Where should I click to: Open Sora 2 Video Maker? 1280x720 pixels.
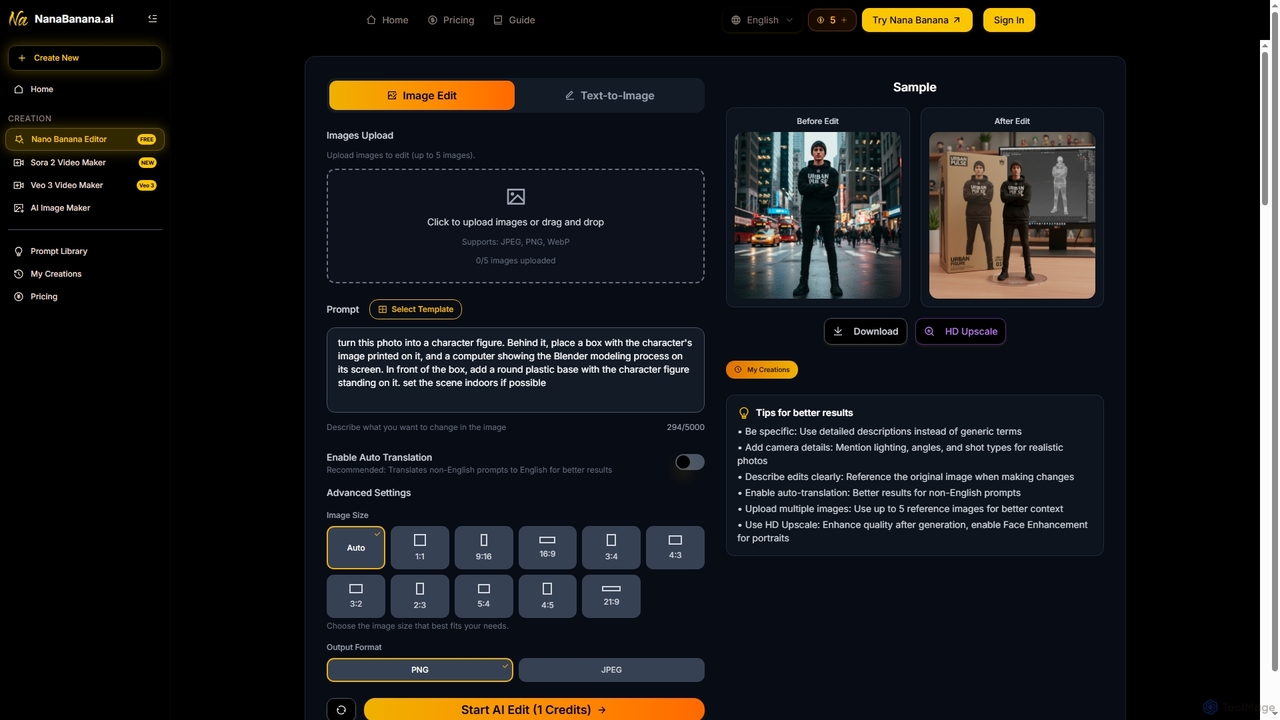[85, 162]
